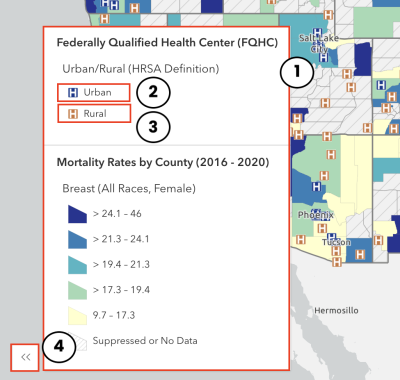Click the Hermosillo city label on map
400x380 pixels.
pyautogui.click(x=336, y=311)
